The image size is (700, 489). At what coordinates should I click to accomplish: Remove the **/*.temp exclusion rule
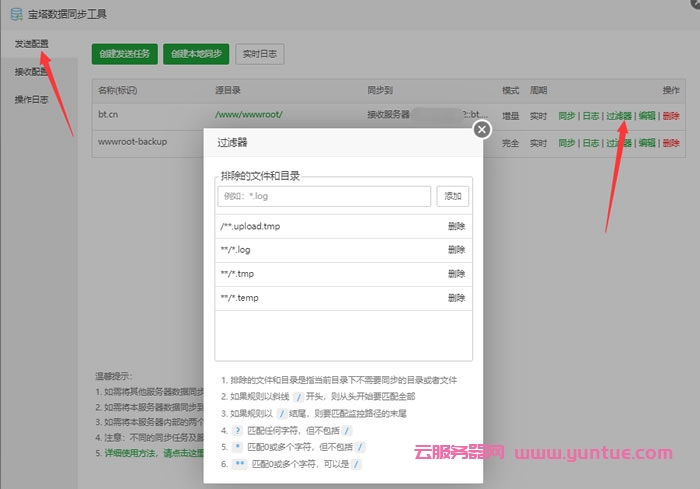coord(456,298)
